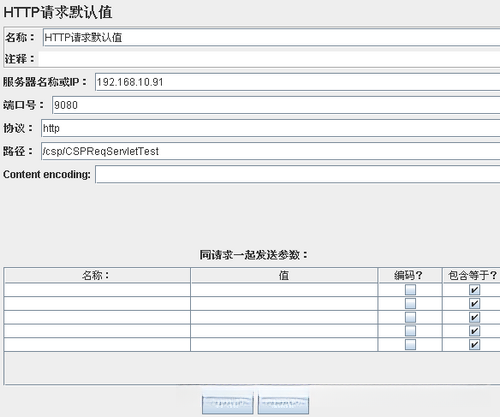The width and height of the screenshot is (500, 417).
Task: Click the 编码? column header
Action: (410, 275)
